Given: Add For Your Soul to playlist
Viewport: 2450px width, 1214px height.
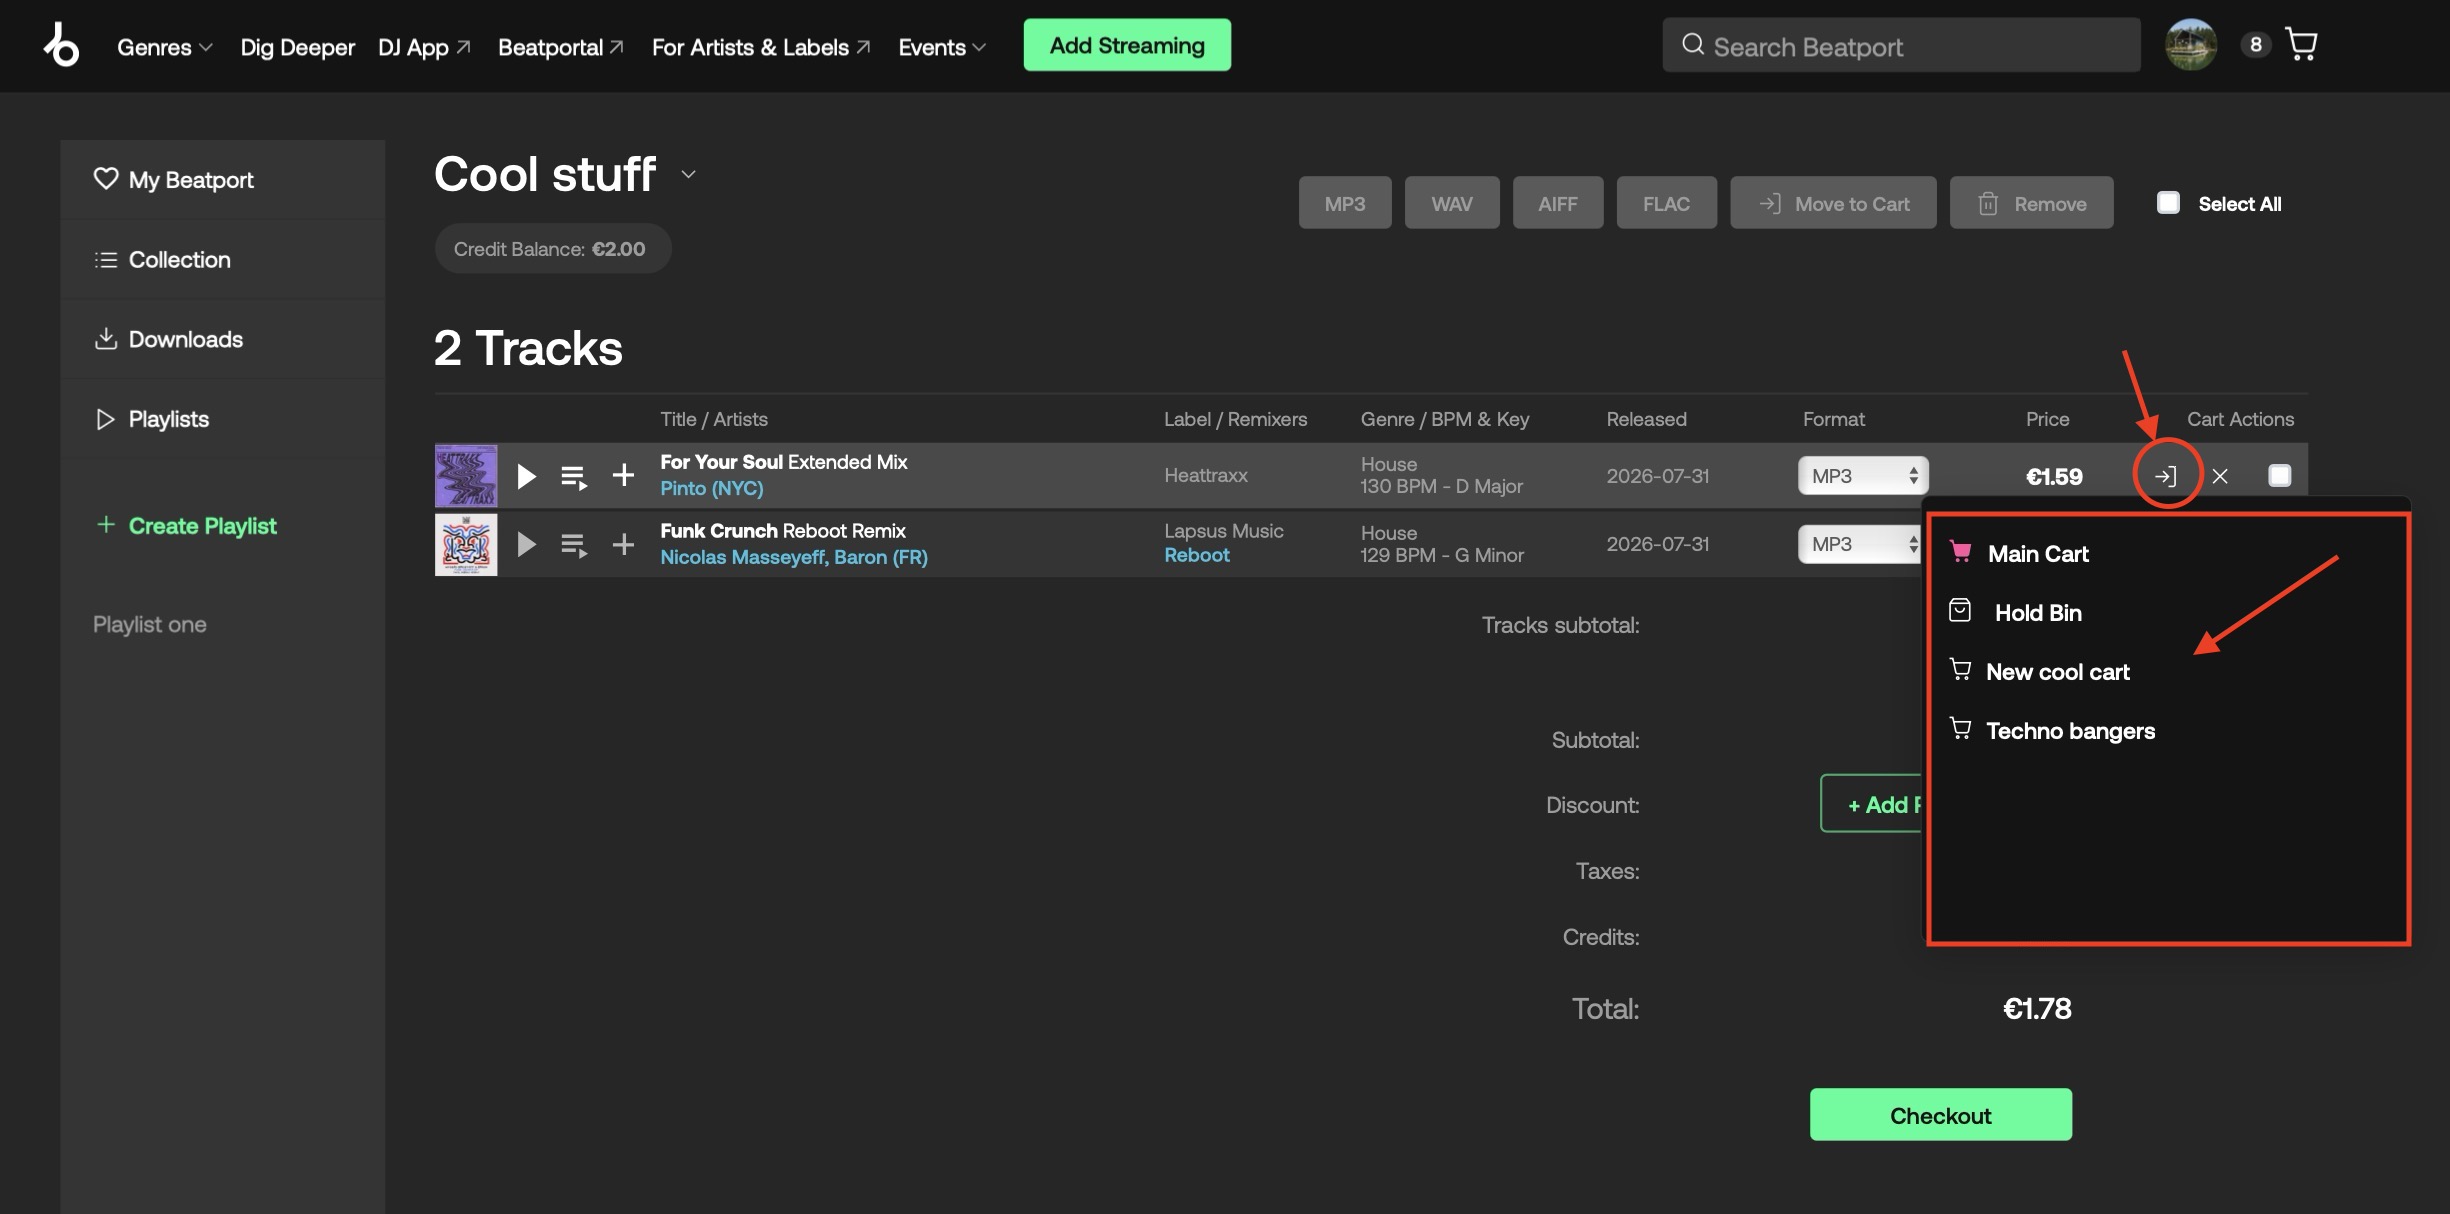Looking at the screenshot, I should coord(623,475).
